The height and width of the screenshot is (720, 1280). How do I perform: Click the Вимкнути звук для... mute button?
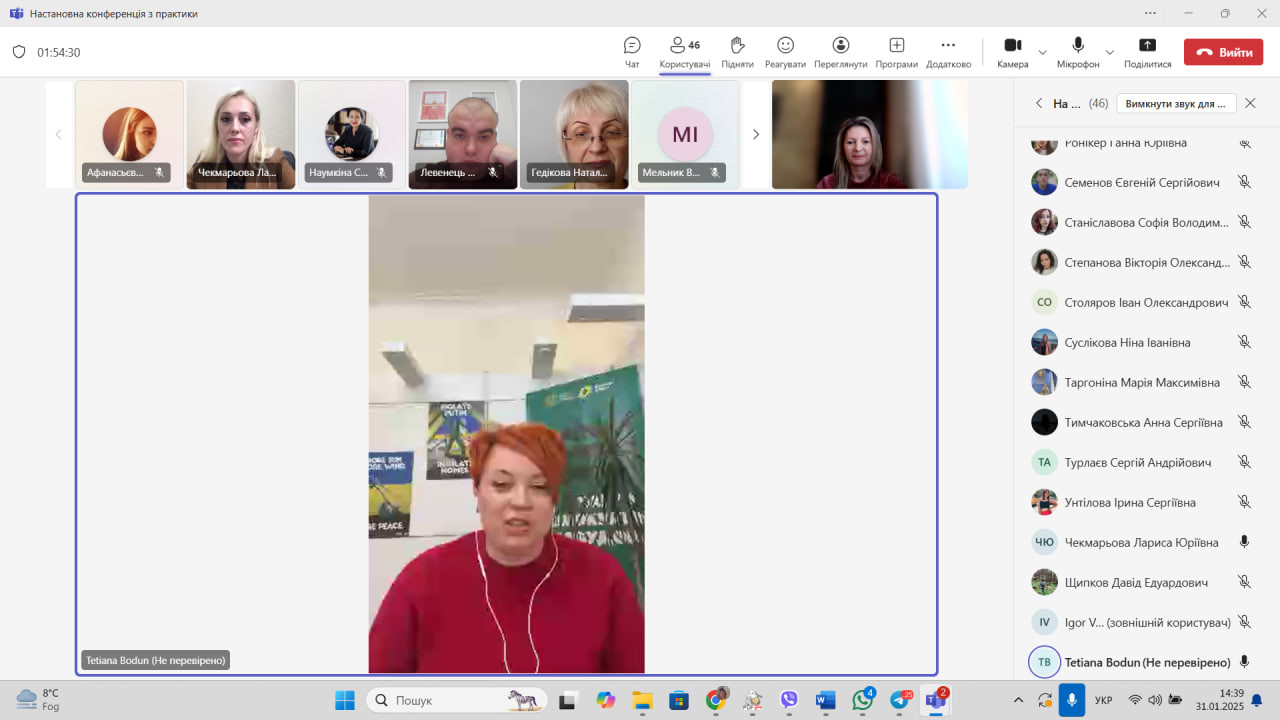(x=1176, y=103)
